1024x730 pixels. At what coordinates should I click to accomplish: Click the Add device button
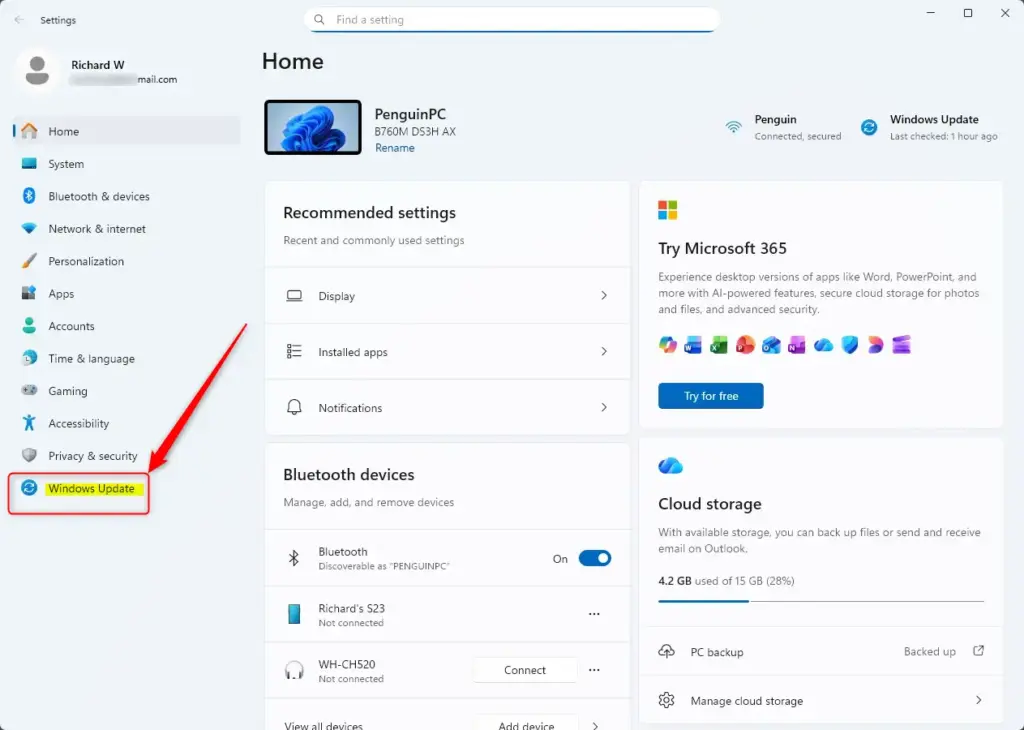(x=526, y=723)
